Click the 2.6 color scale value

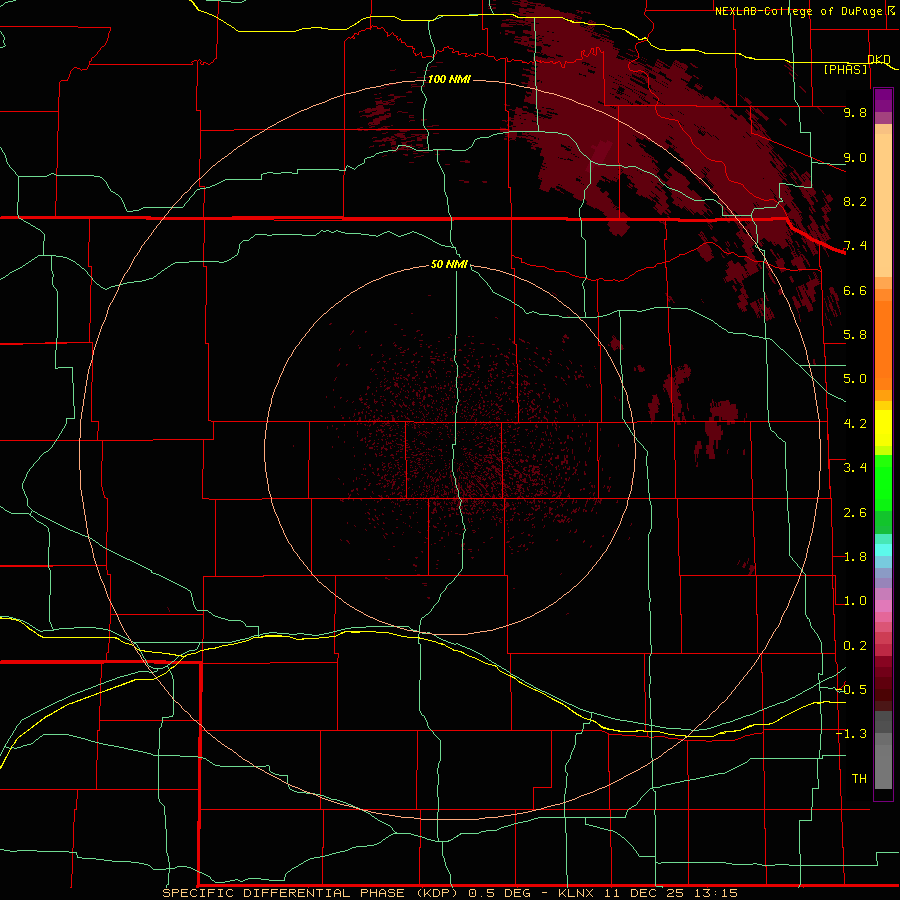coord(855,513)
